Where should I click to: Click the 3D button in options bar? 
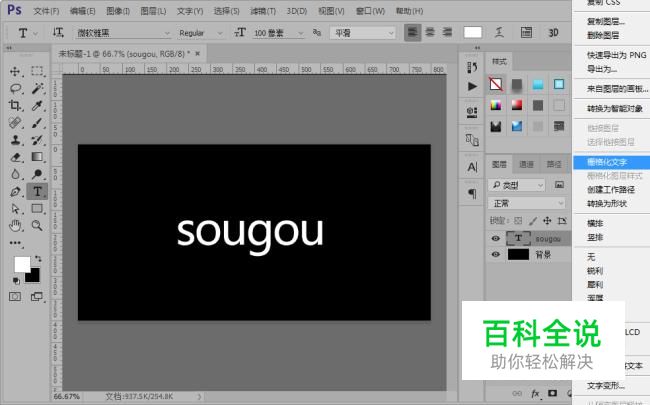pos(553,32)
